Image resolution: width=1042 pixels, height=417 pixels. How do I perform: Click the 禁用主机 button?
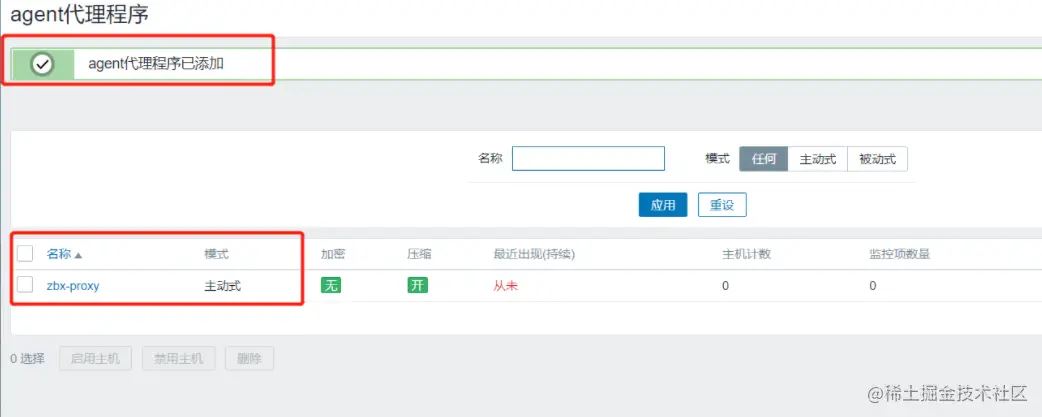click(179, 359)
